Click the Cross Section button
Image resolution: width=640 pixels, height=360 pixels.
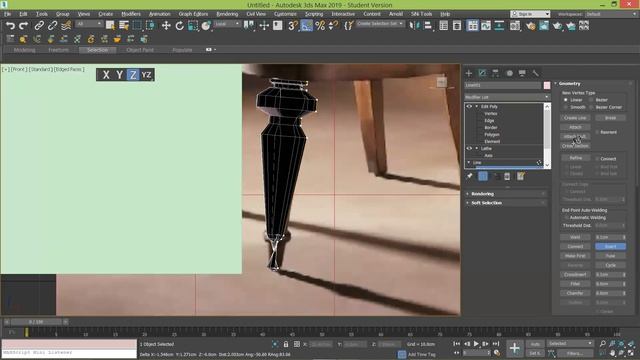point(575,146)
